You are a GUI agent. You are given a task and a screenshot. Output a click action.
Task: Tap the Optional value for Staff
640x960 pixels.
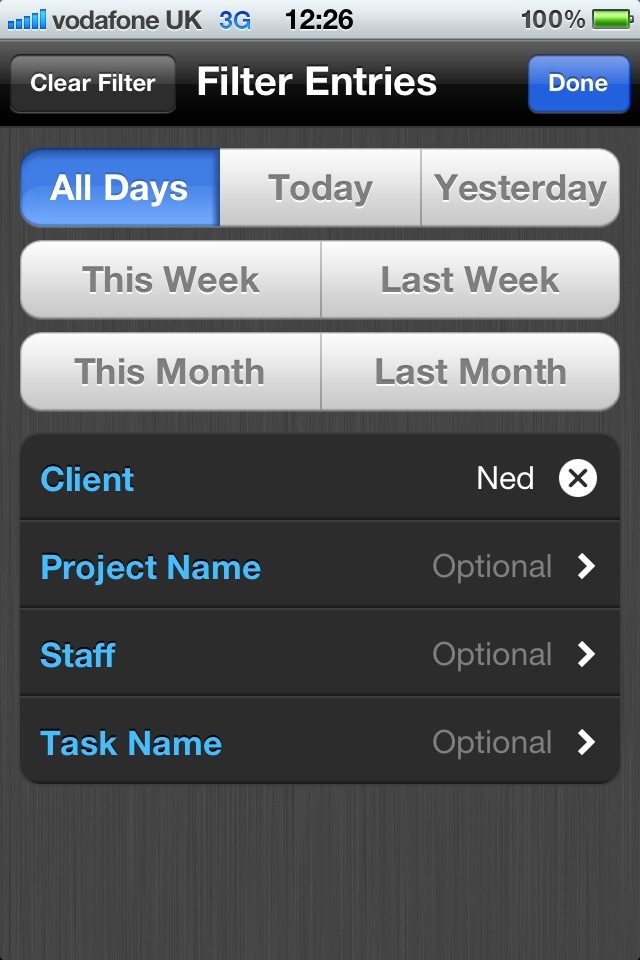pos(492,654)
